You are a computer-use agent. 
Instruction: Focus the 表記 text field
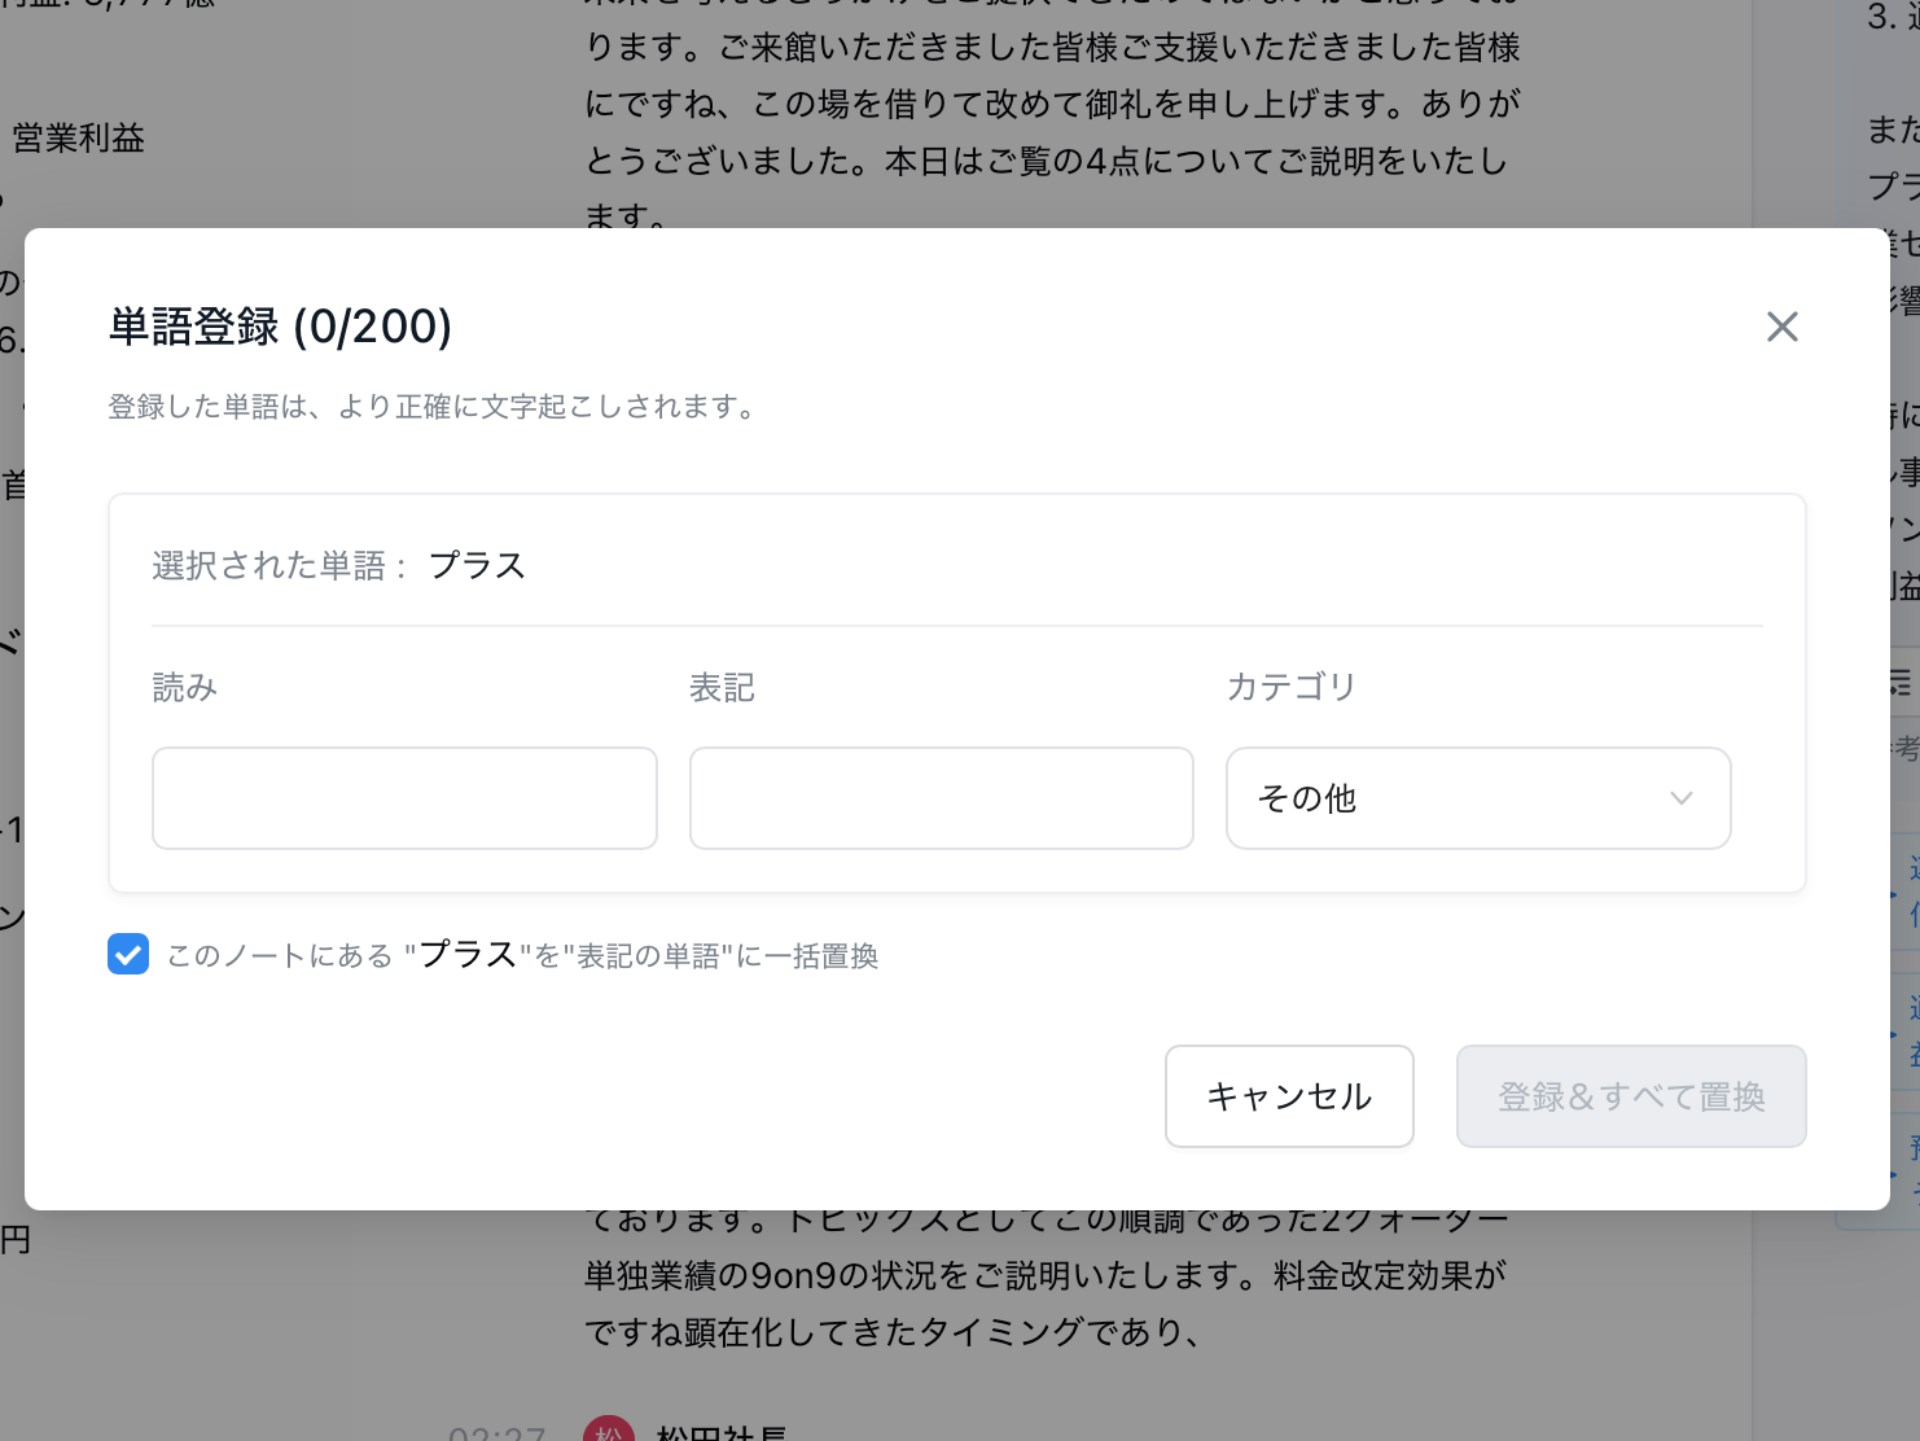click(941, 798)
